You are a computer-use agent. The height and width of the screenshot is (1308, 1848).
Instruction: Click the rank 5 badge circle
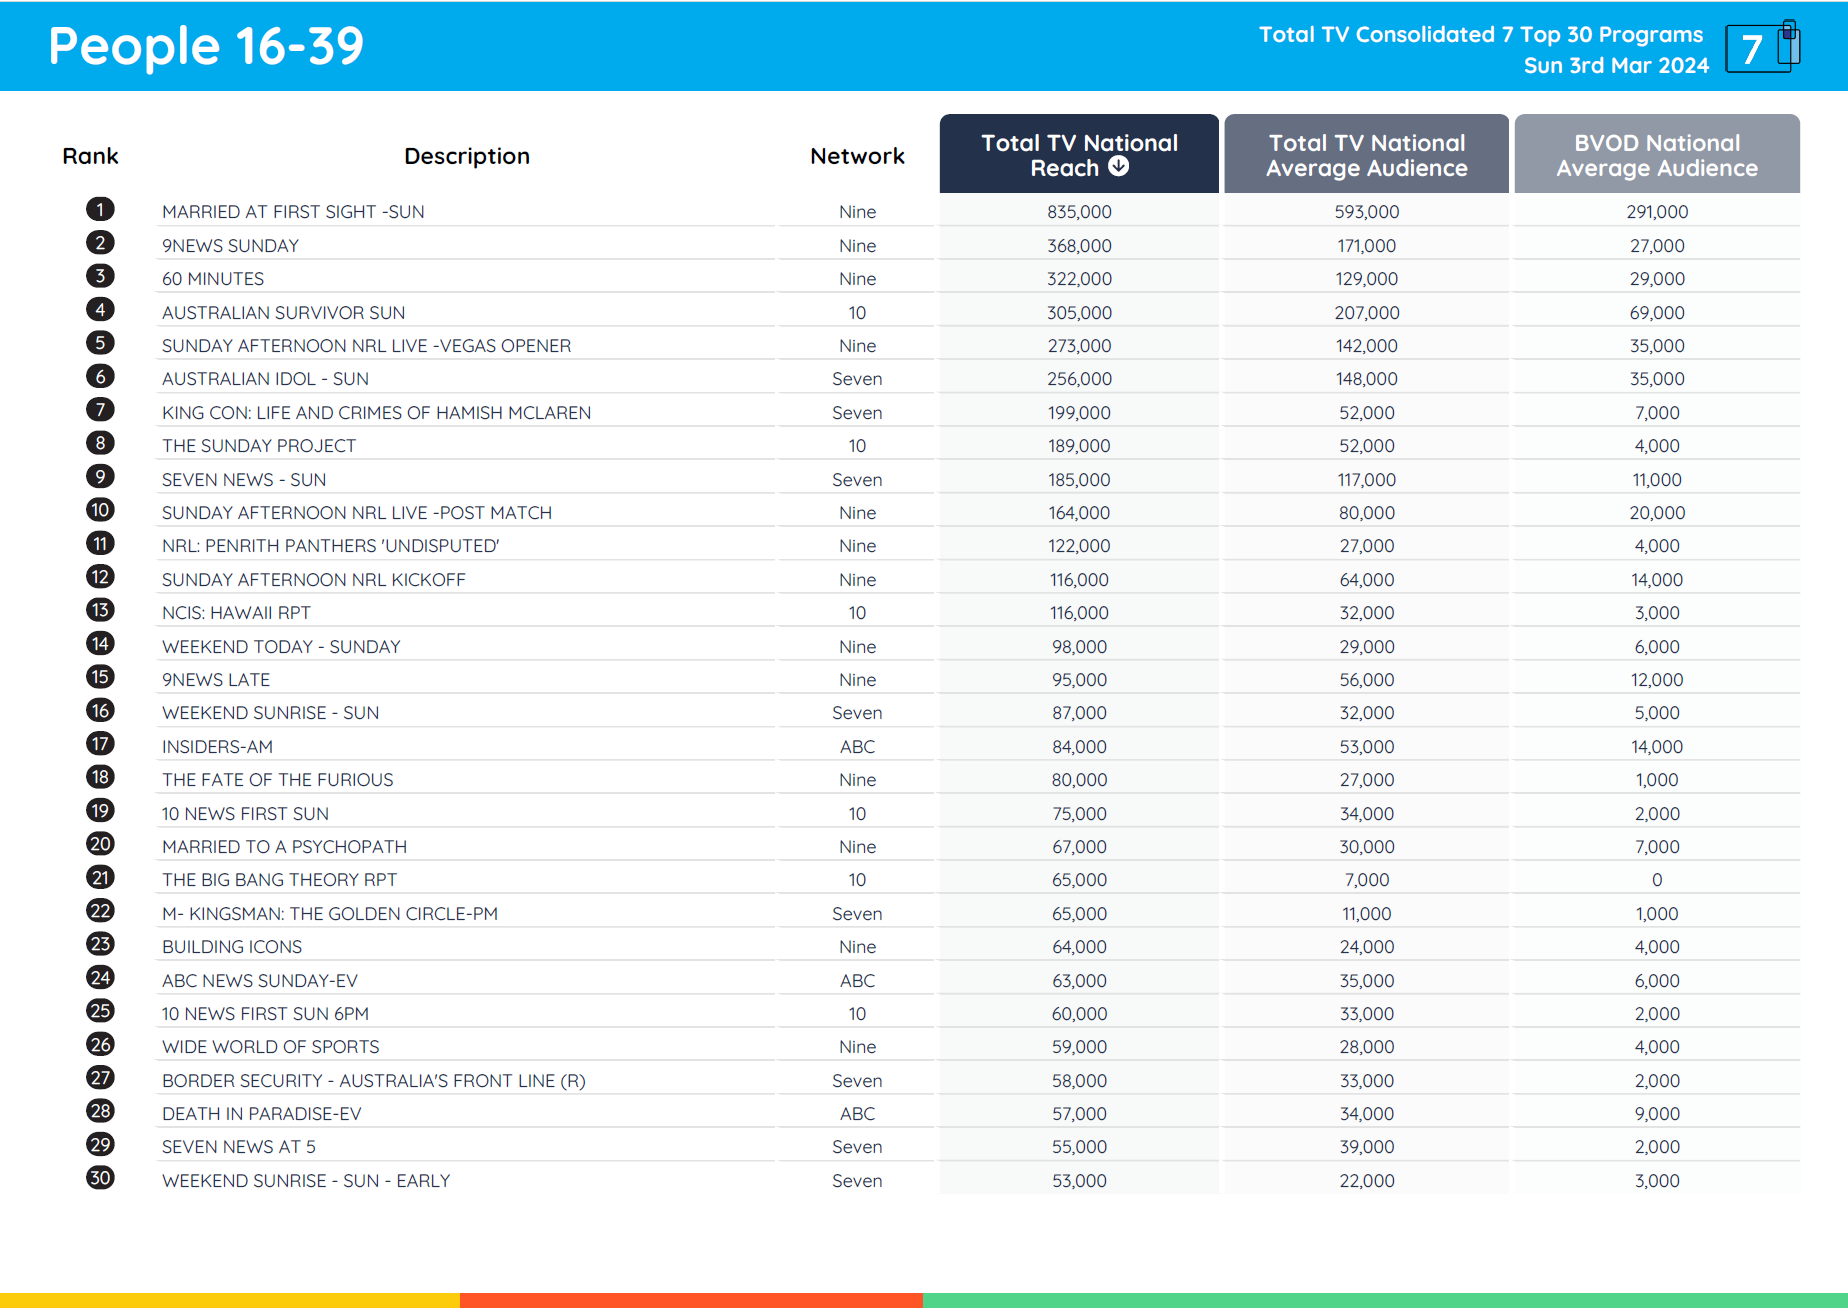tap(100, 343)
